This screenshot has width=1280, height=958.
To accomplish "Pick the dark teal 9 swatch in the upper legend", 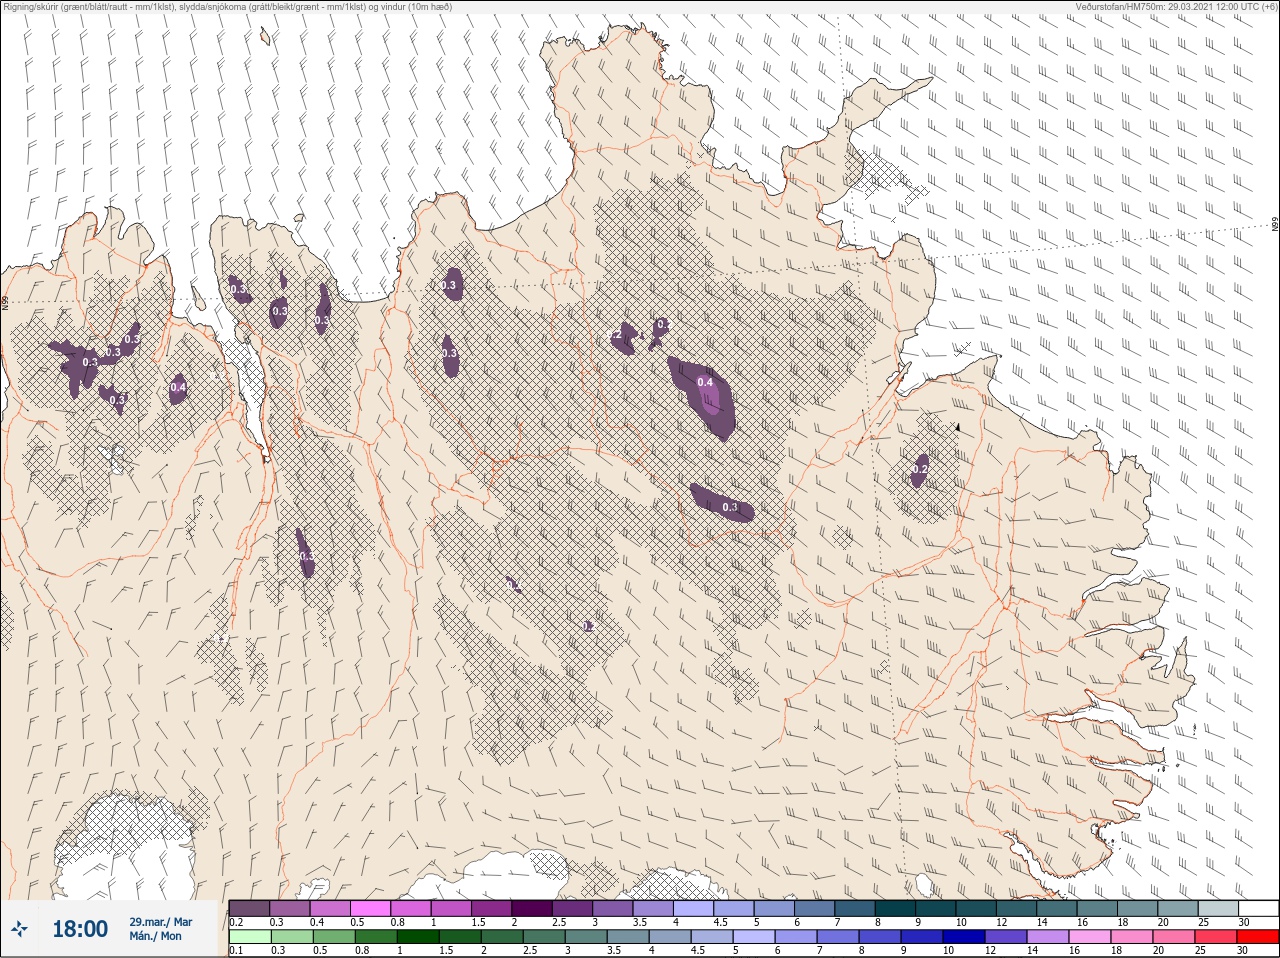I will click(x=938, y=908).
